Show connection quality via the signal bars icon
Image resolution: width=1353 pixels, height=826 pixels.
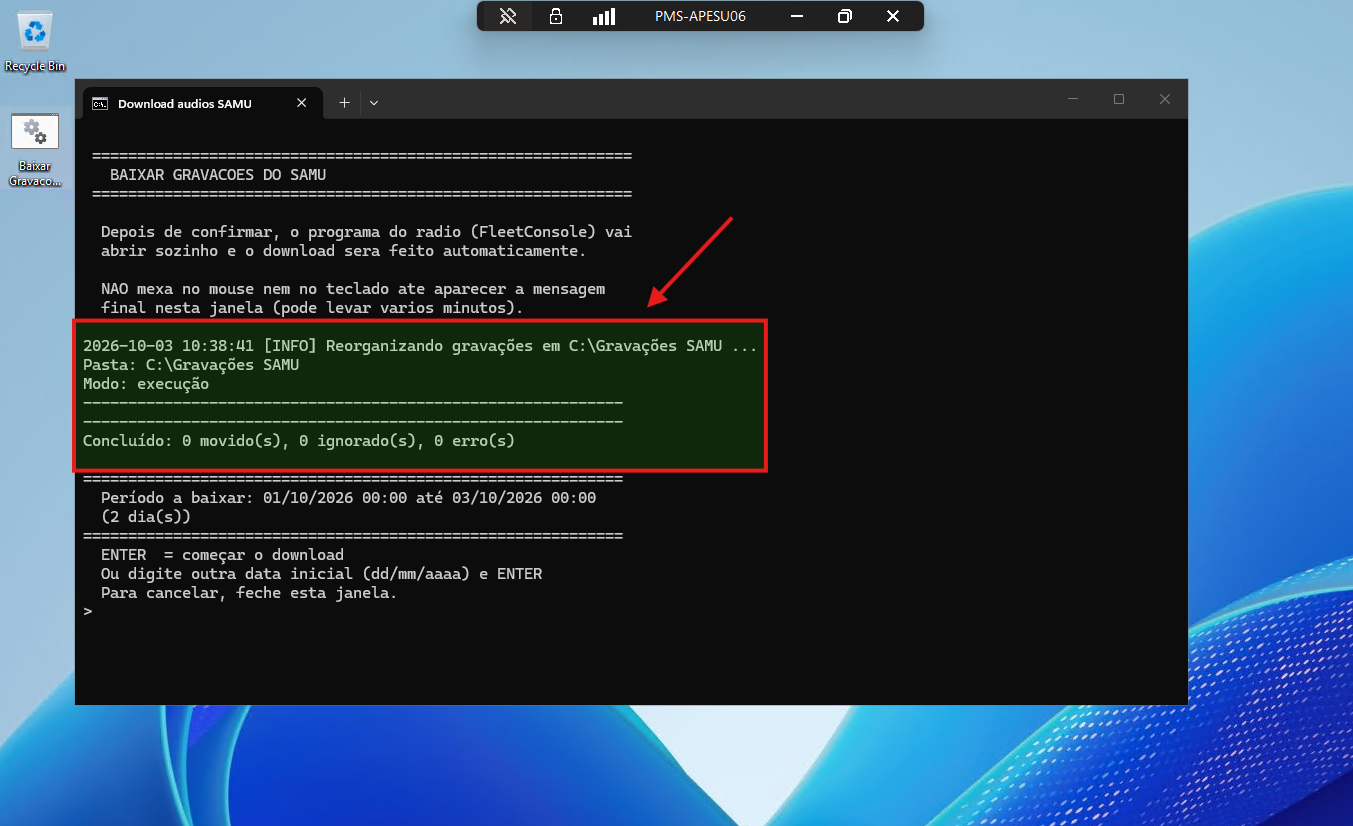point(604,16)
